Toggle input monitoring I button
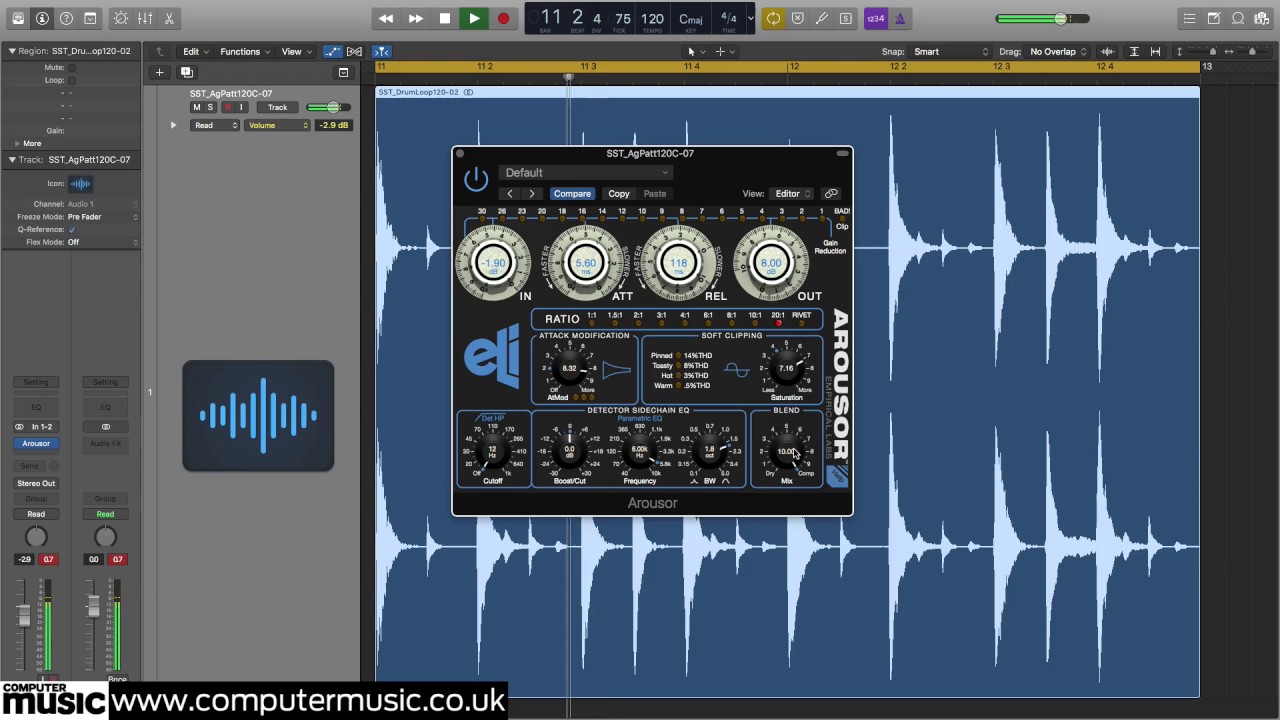Screen dimensions: 1280x720 (x=241, y=107)
